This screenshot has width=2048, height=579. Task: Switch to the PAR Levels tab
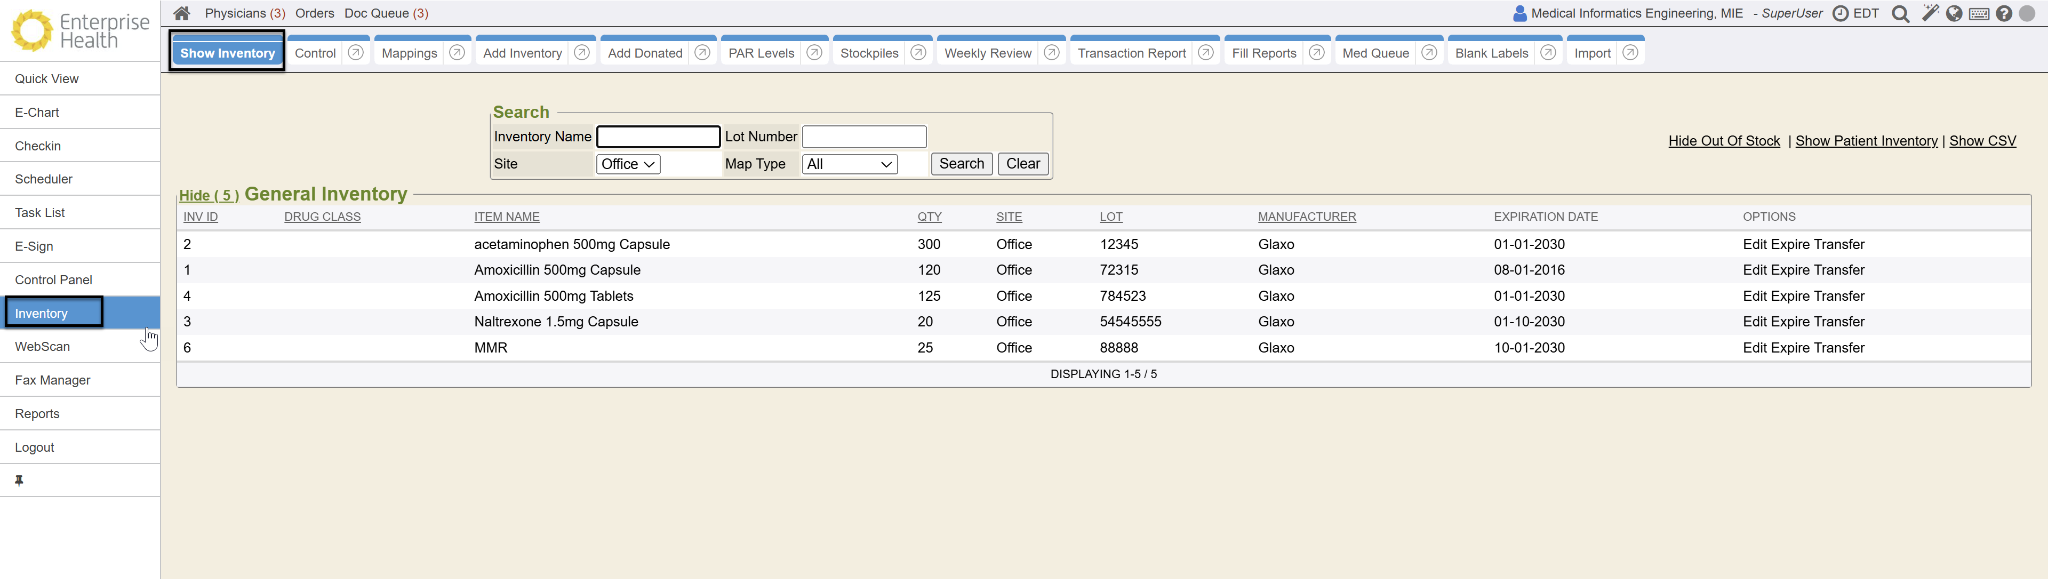click(761, 54)
